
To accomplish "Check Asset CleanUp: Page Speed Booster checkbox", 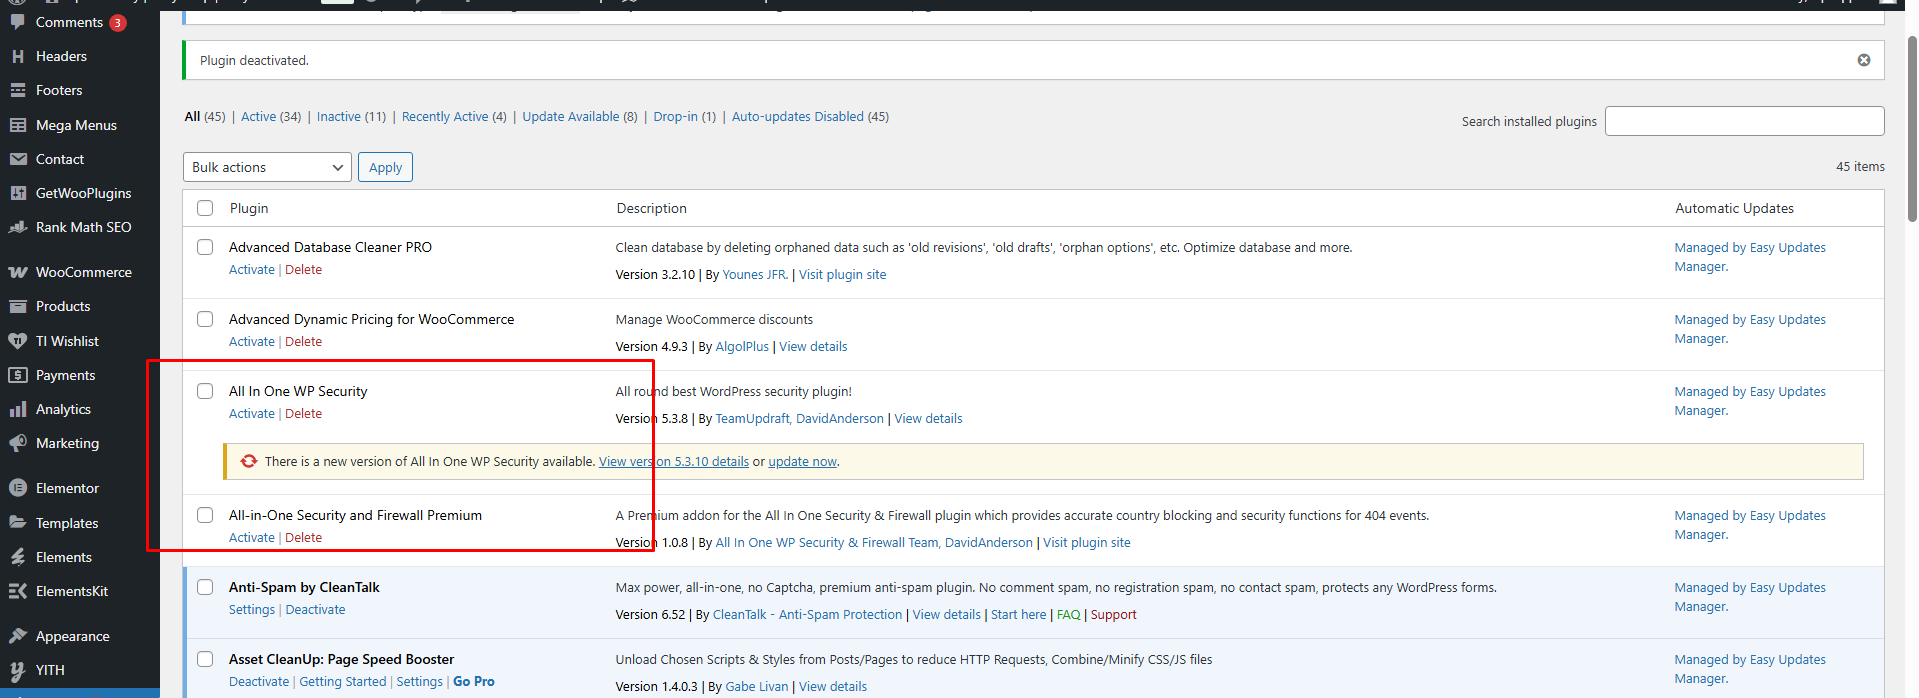I will coord(205,659).
